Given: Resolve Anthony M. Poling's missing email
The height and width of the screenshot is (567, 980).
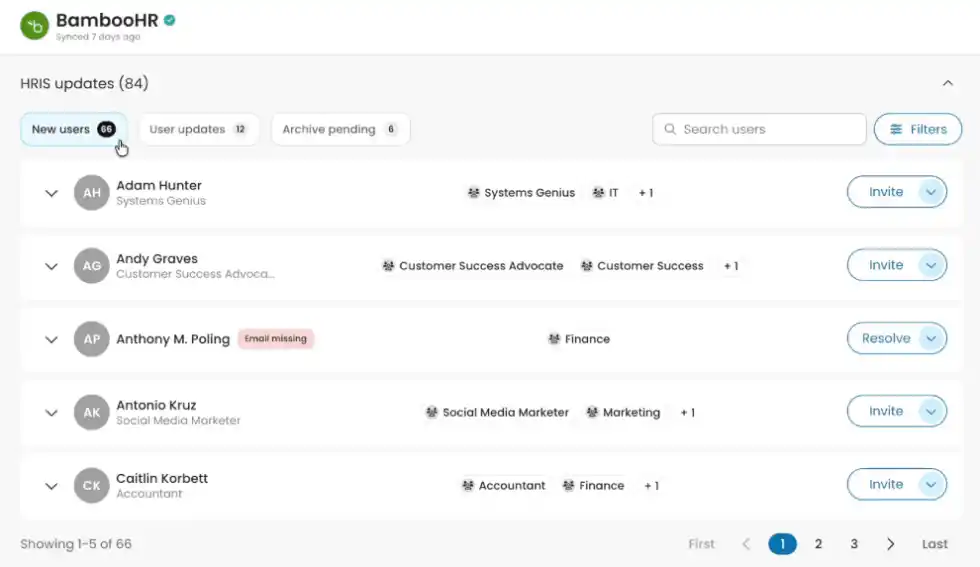Looking at the screenshot, I should (886, 338).
